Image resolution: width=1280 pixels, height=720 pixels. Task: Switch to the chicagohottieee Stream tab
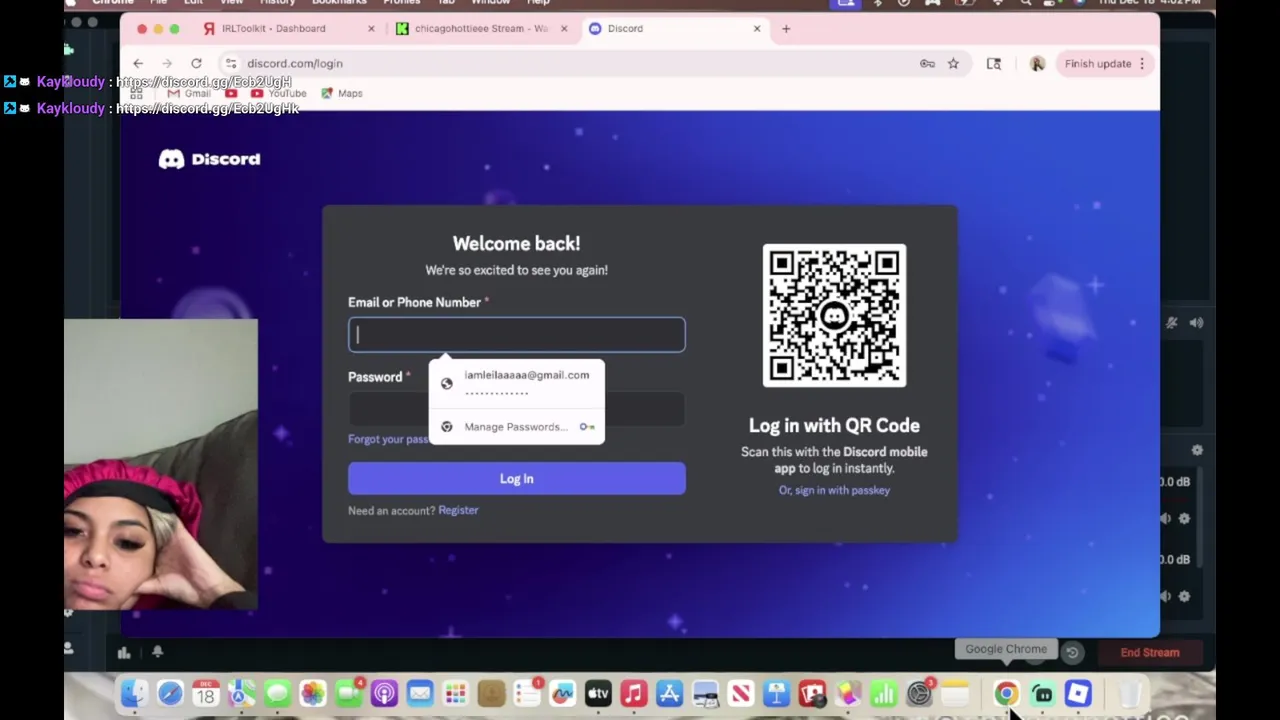tap(480, 28)
